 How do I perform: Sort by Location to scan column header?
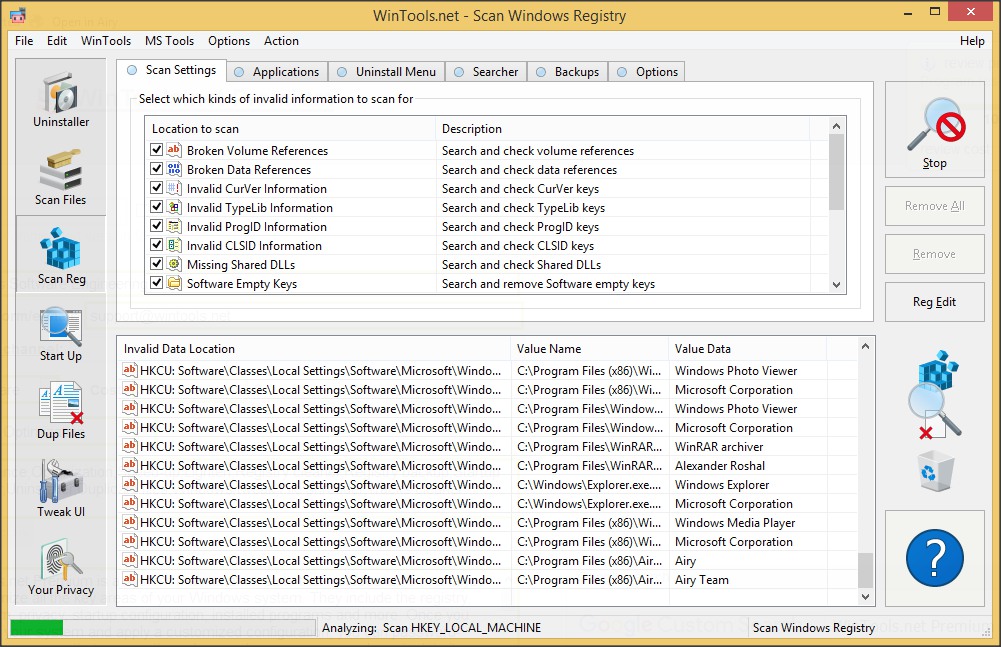(290, 128)
